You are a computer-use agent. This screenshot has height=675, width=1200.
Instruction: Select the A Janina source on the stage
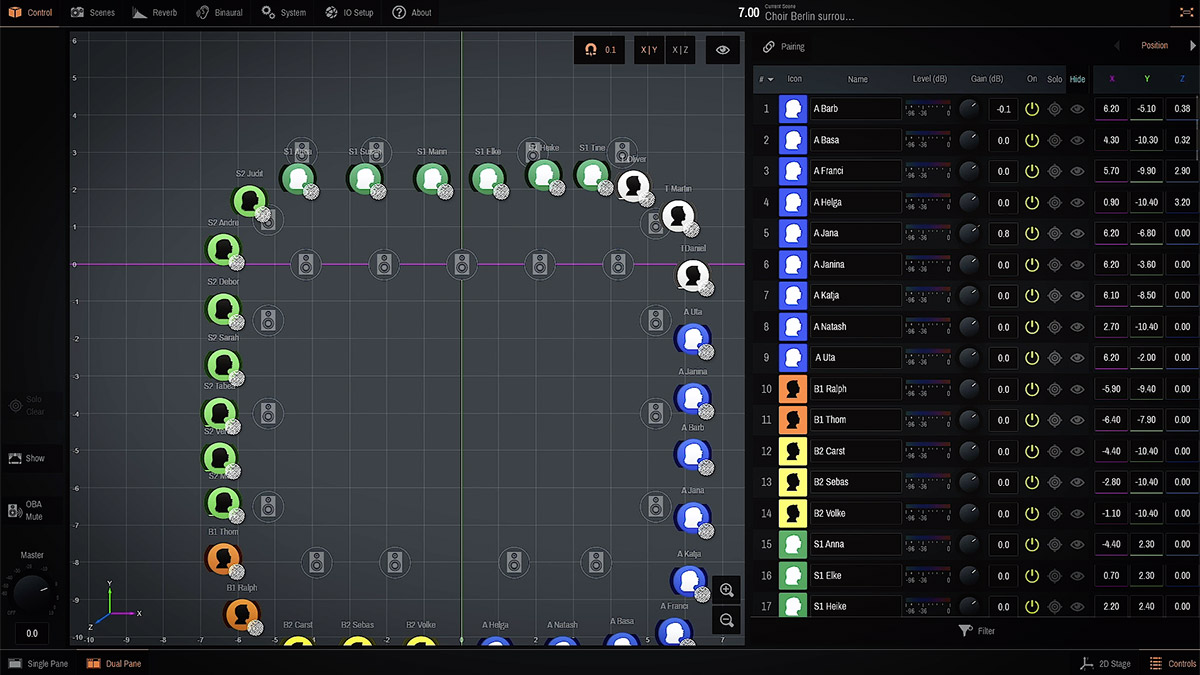point(692,399)
